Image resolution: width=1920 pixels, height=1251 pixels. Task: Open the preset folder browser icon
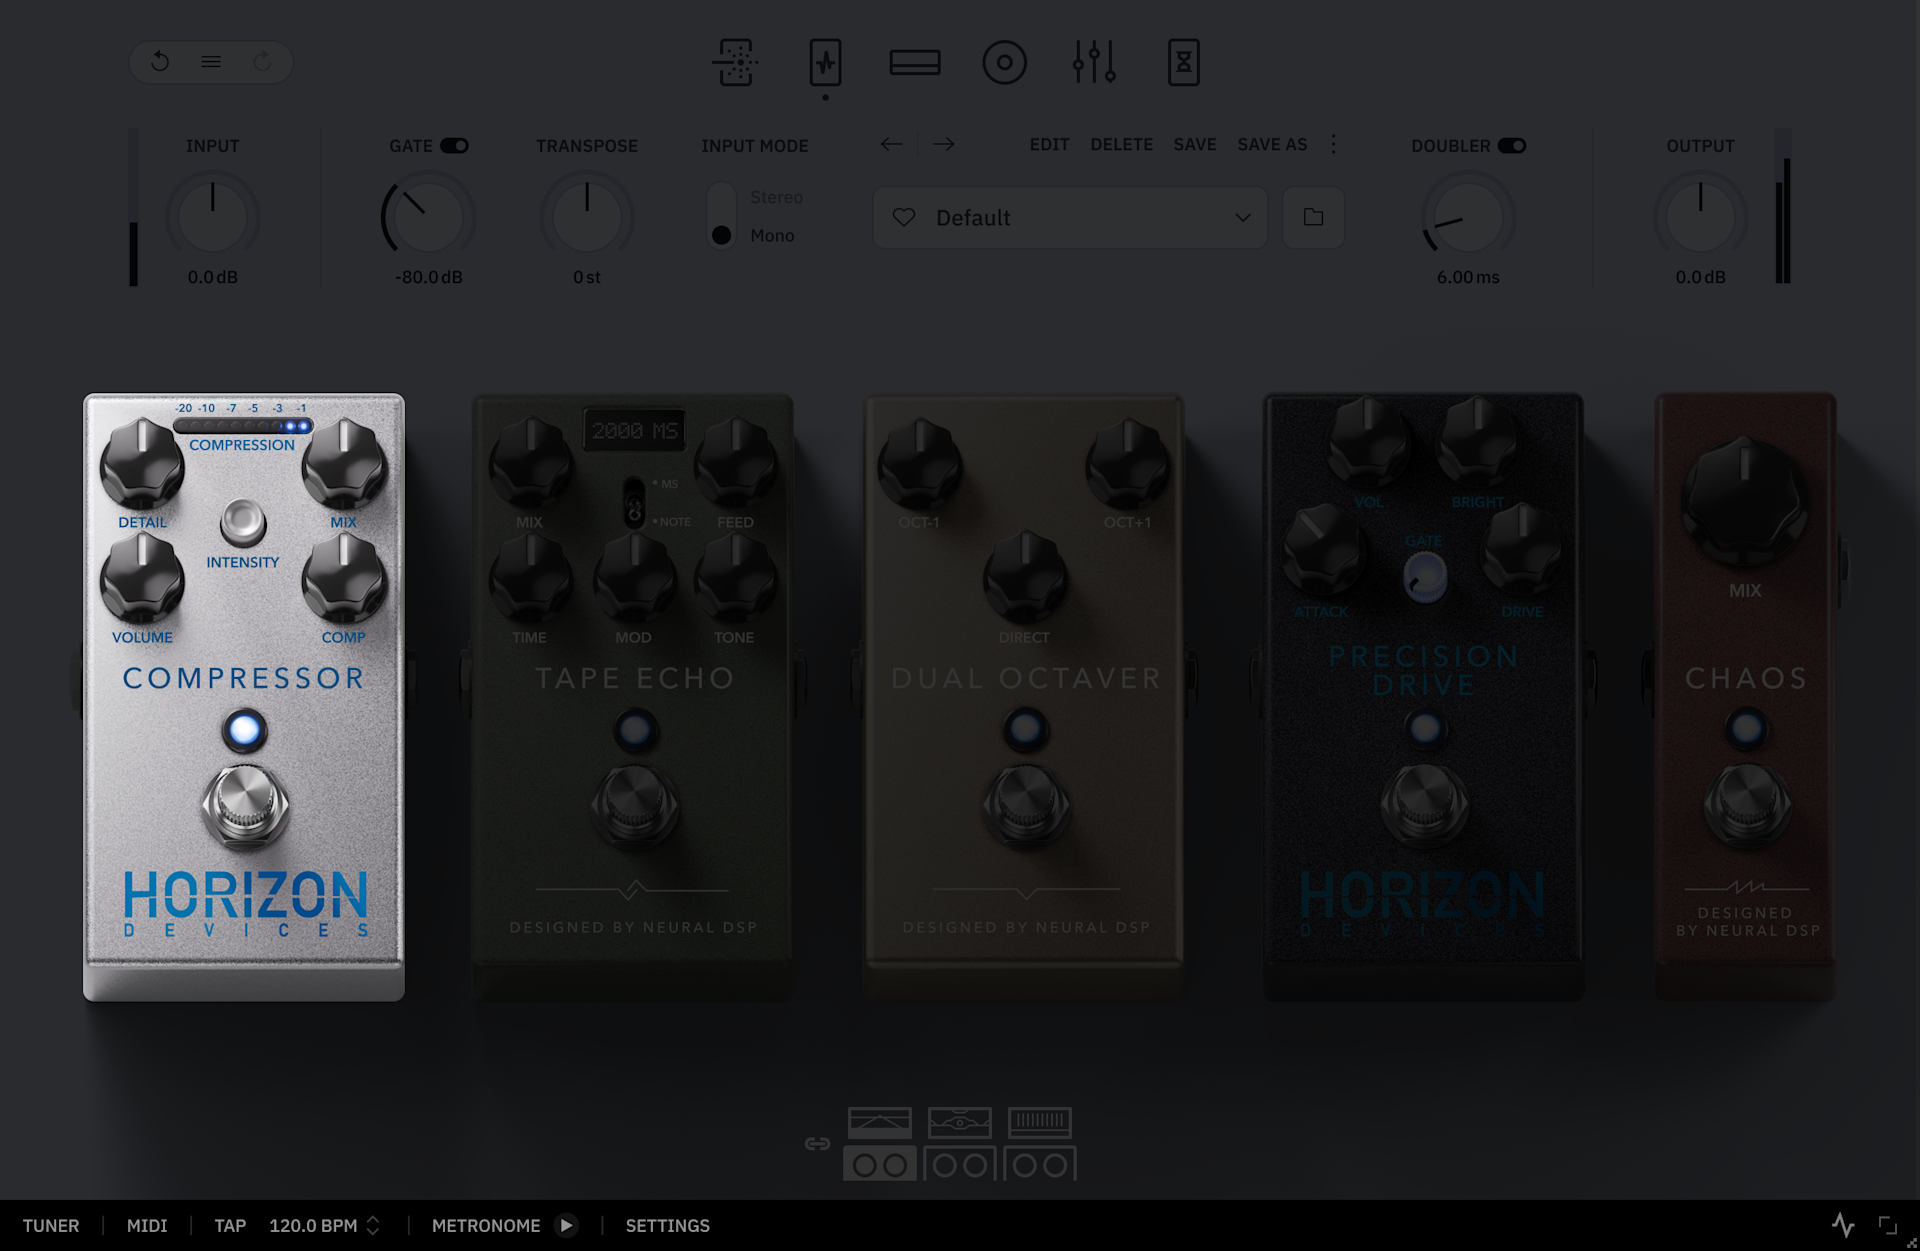tap(1314, 217)
